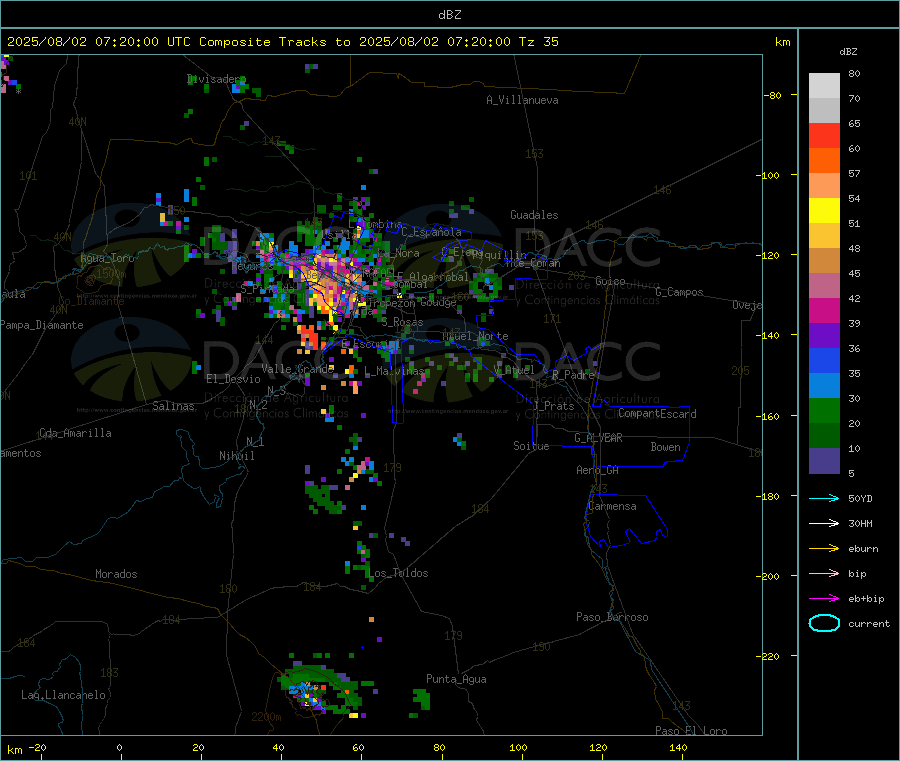Click the Agua_Toro place label
Image resolution: width=900 pixels, height=761 pixels.
coord(107,258)
